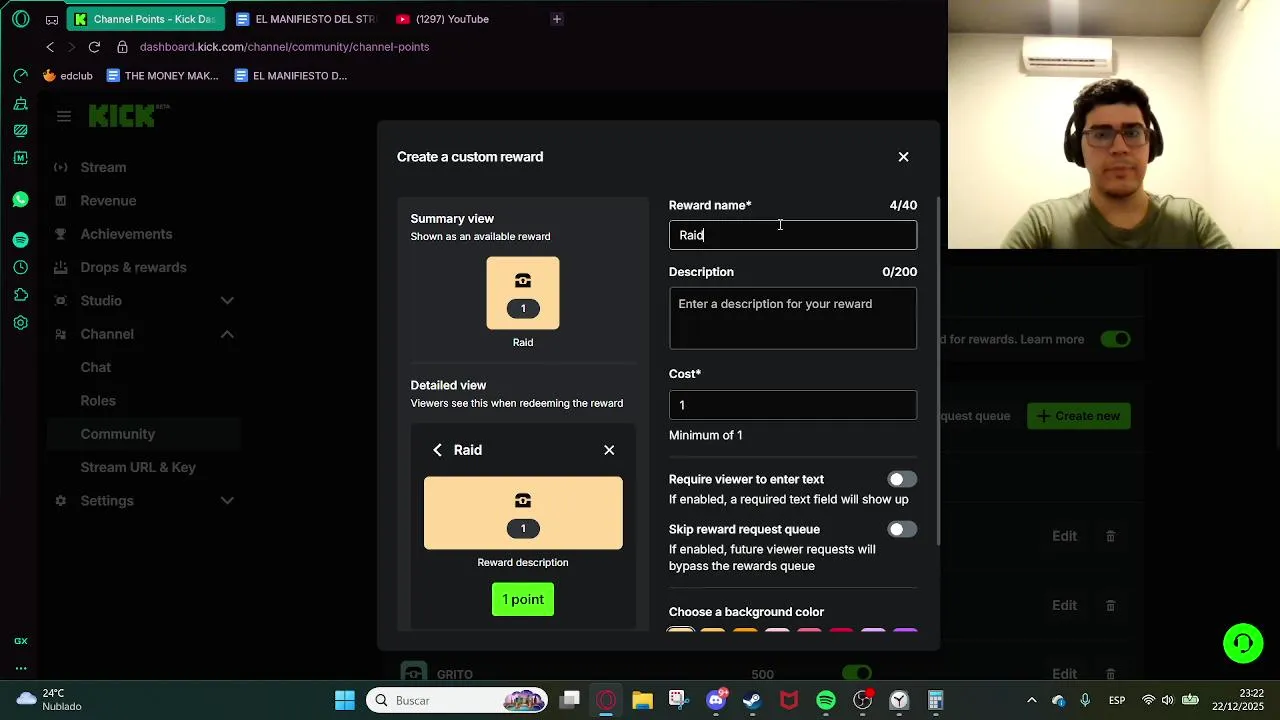
Task: Open a new browser tab with plus
Action: pos(557,19)
